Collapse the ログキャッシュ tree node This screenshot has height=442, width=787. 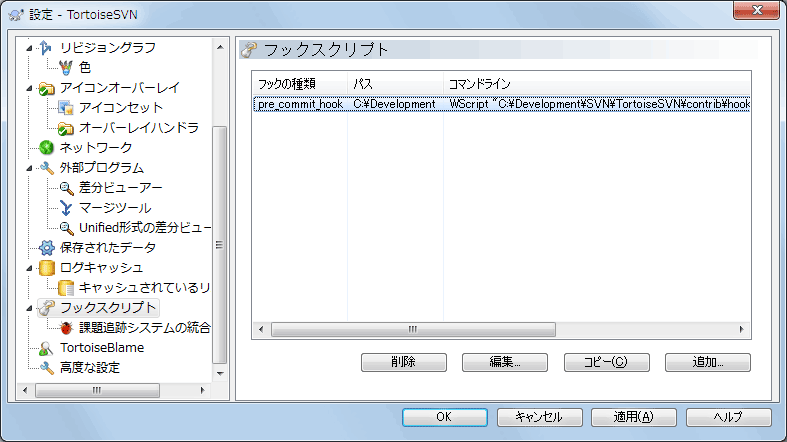click(x=29, y=268)
